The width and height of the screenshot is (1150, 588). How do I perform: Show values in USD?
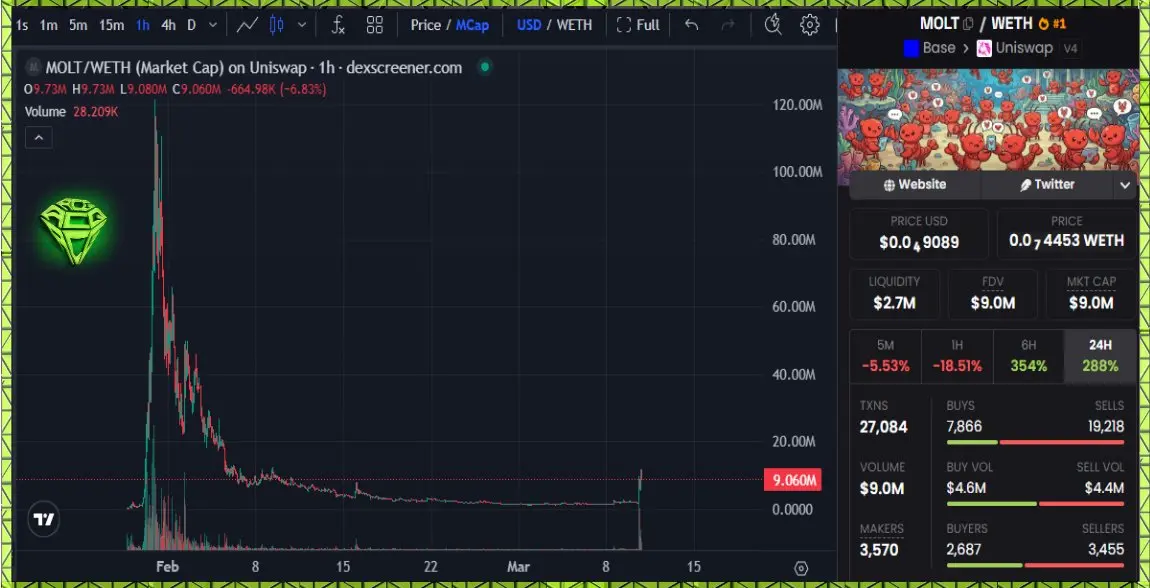(529, 25)
